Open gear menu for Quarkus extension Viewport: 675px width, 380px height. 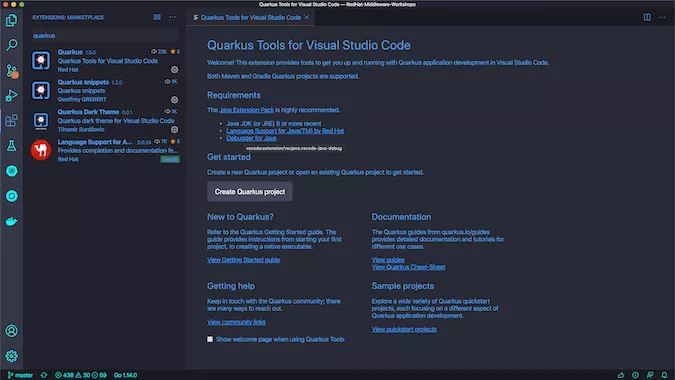[174, 70]
